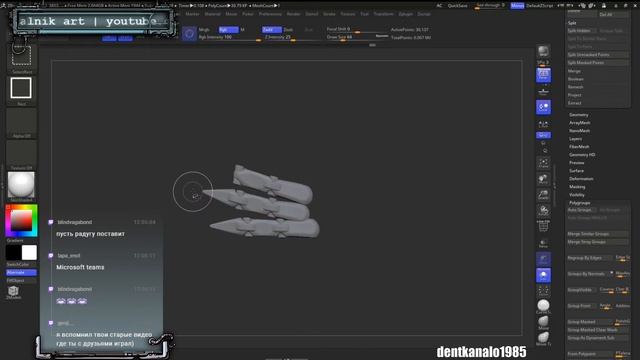
Task: Click the Xpose icon in right shelf
Action: click(x=543, y=291)
